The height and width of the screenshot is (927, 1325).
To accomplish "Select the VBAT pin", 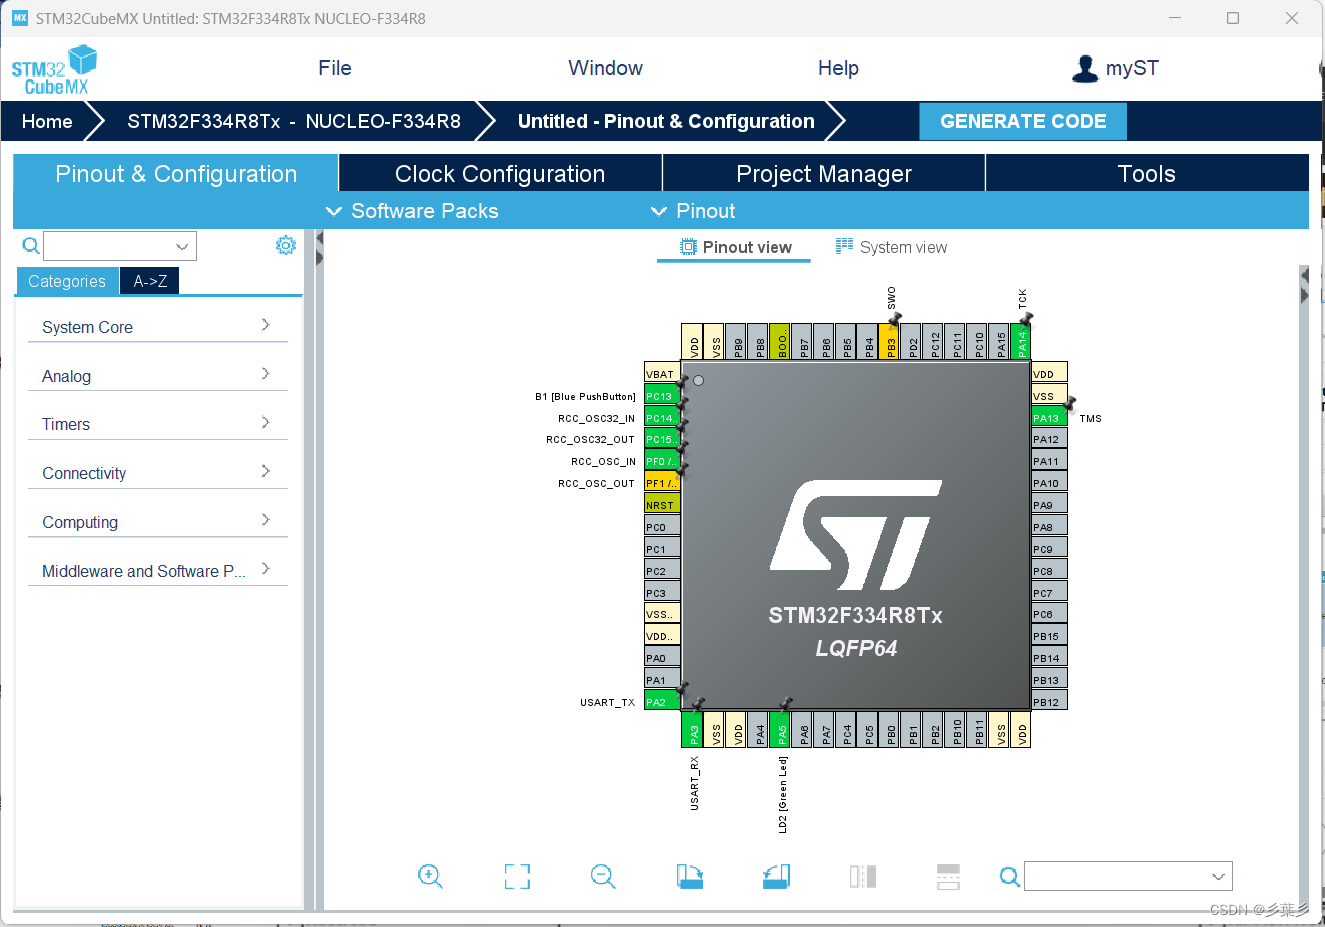I will tap(662, 374).
